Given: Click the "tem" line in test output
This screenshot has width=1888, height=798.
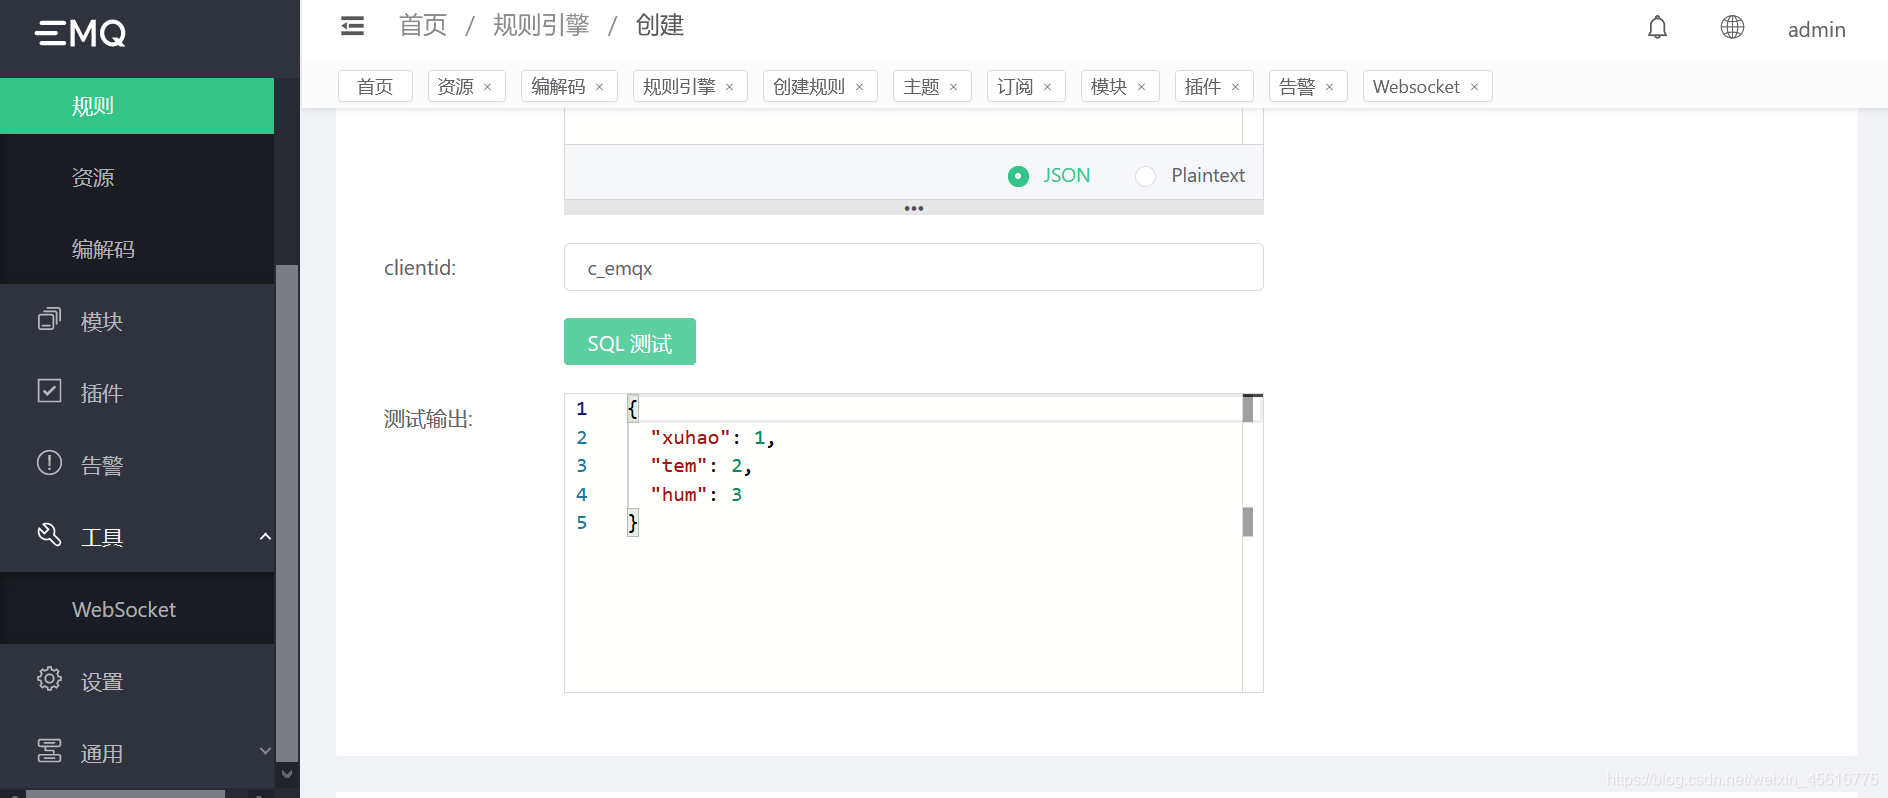Looking at the screenshot, I should coord(700,465).
